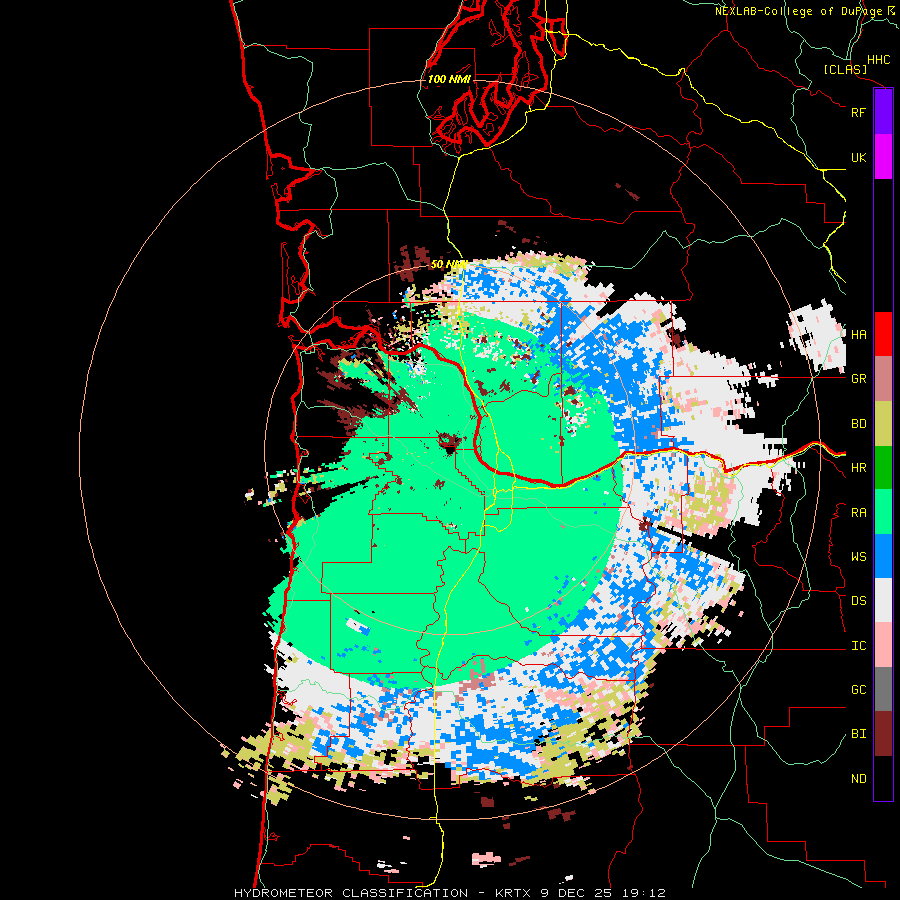Click the 'BI' legend label
The width and height of the screenshot is (900, 900).
click(x=858, y=734)
